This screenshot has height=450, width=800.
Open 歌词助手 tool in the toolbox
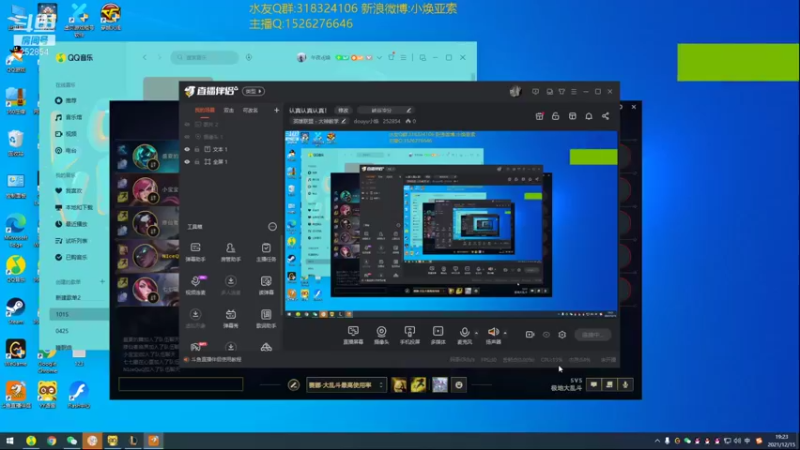pyautogui.click(x=266, y=318)
